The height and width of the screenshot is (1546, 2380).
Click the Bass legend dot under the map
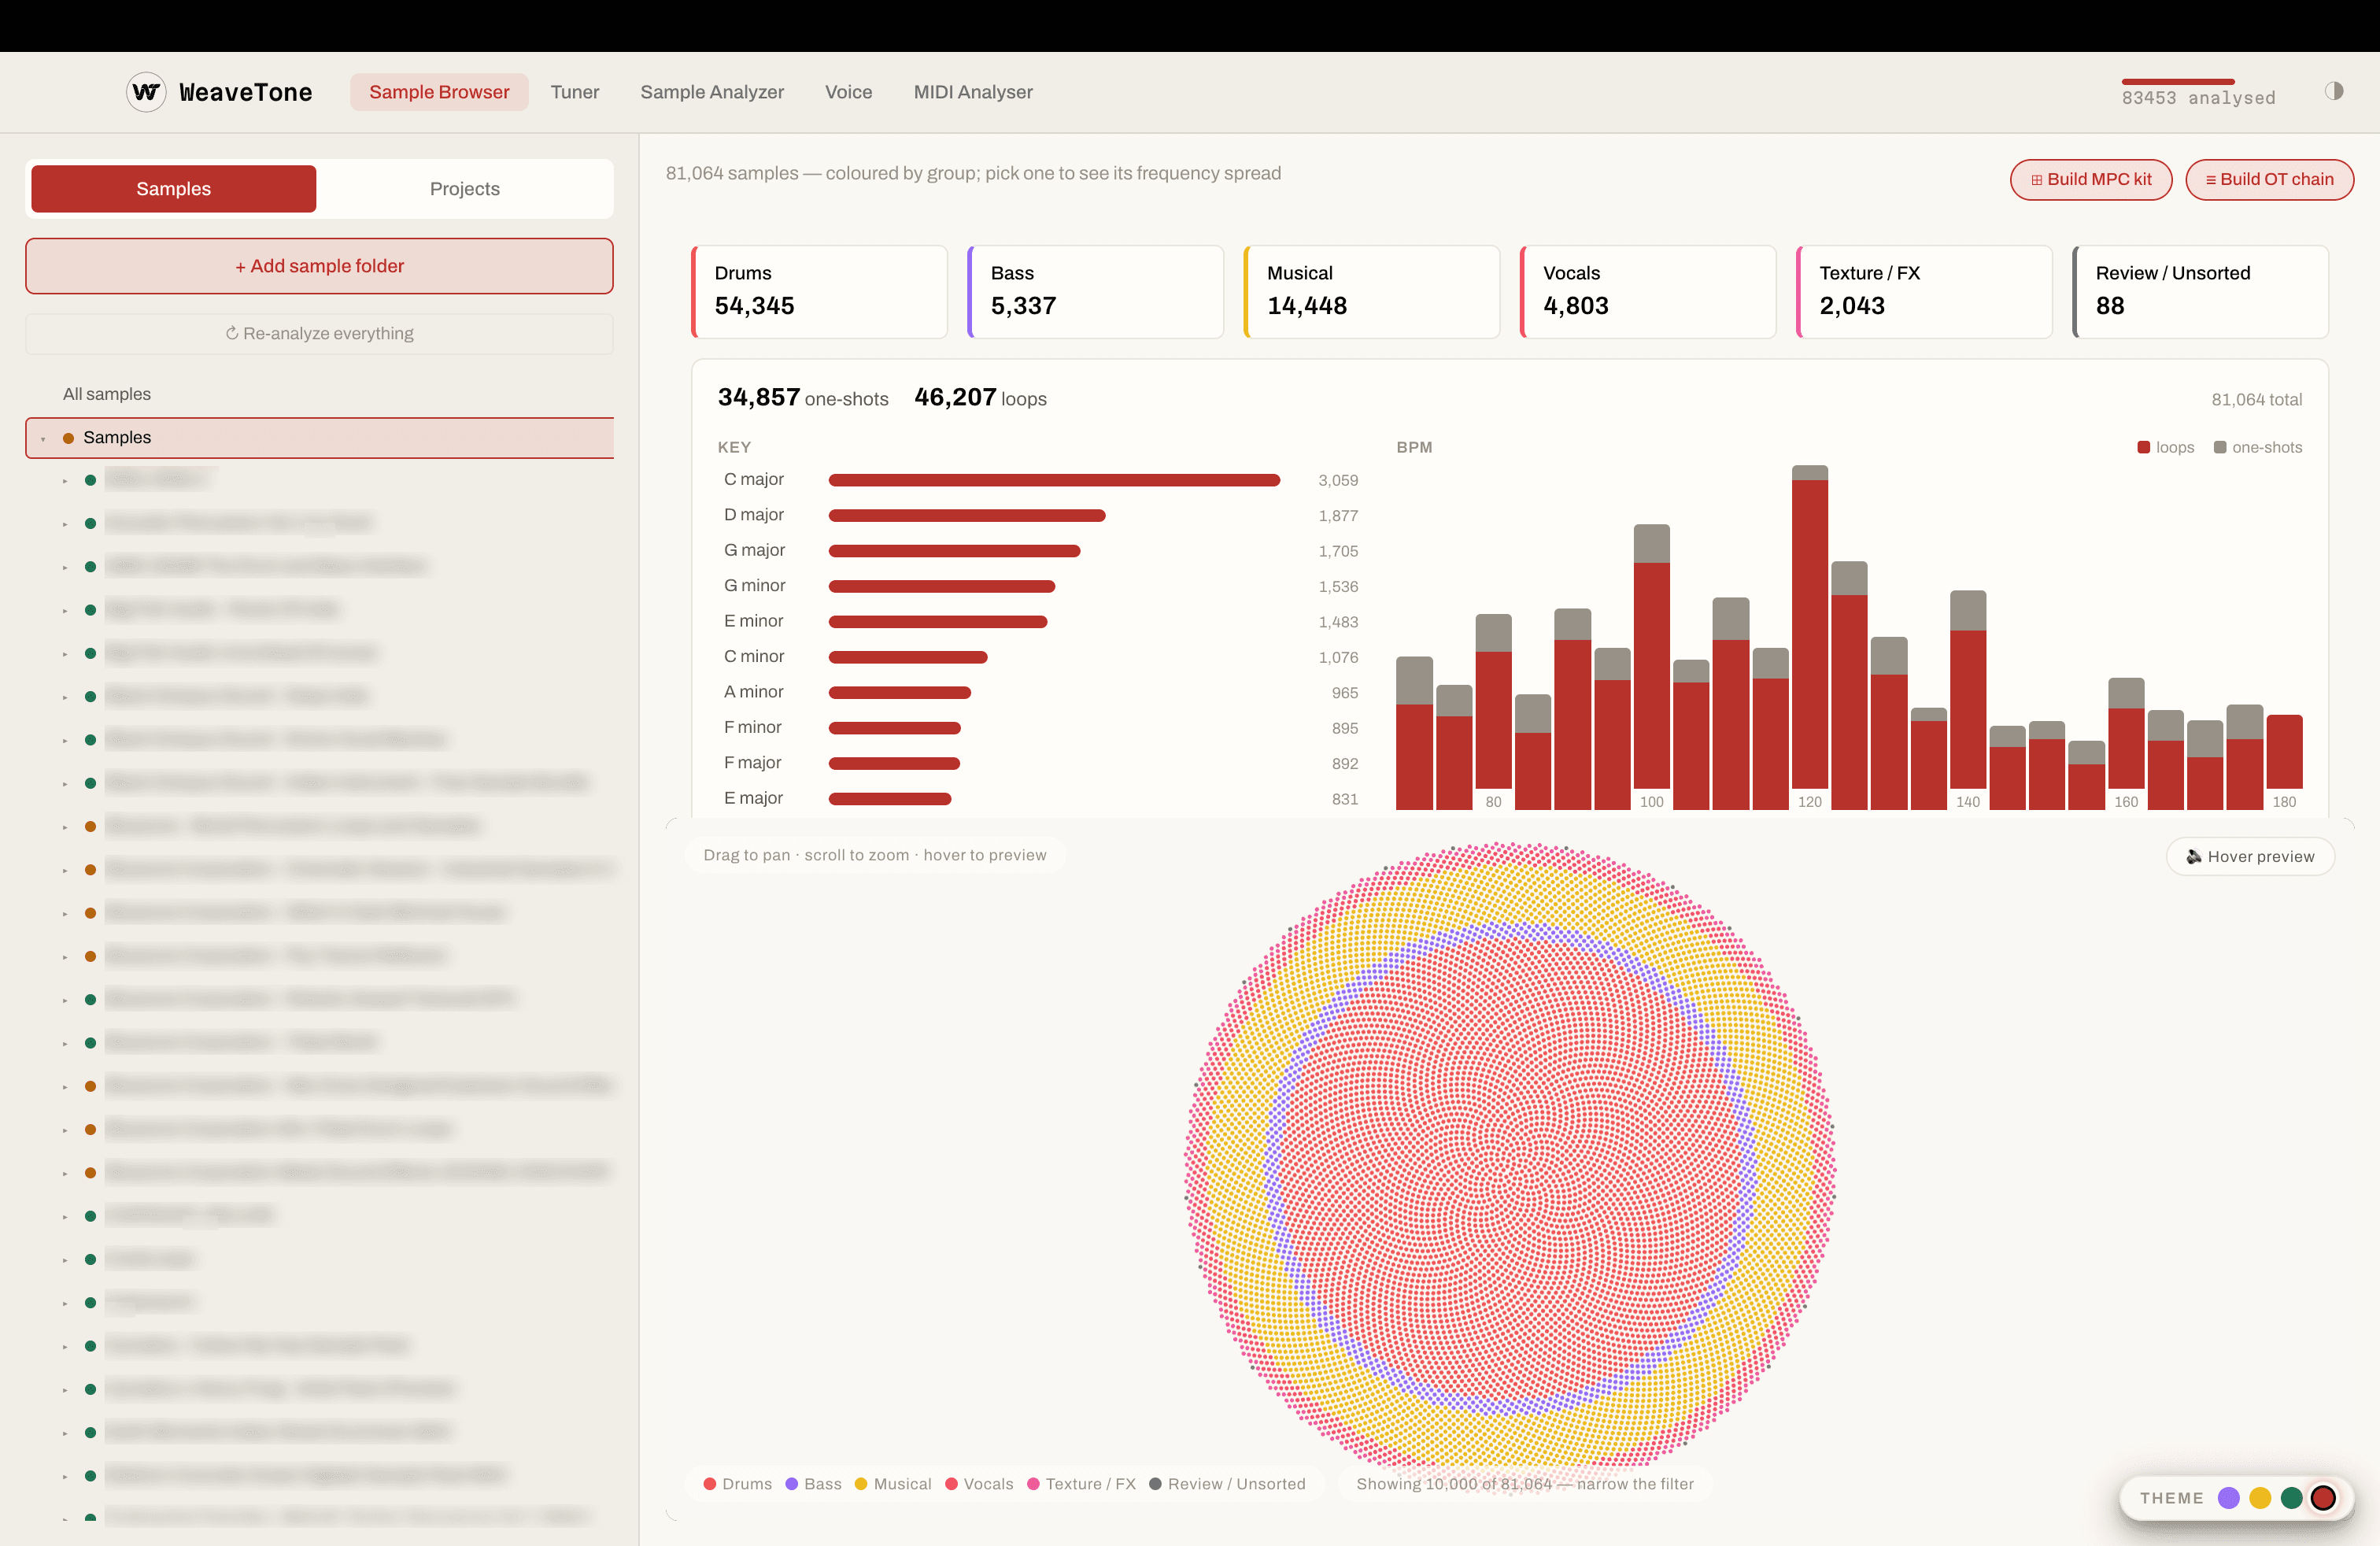(x=791, y=1484)
